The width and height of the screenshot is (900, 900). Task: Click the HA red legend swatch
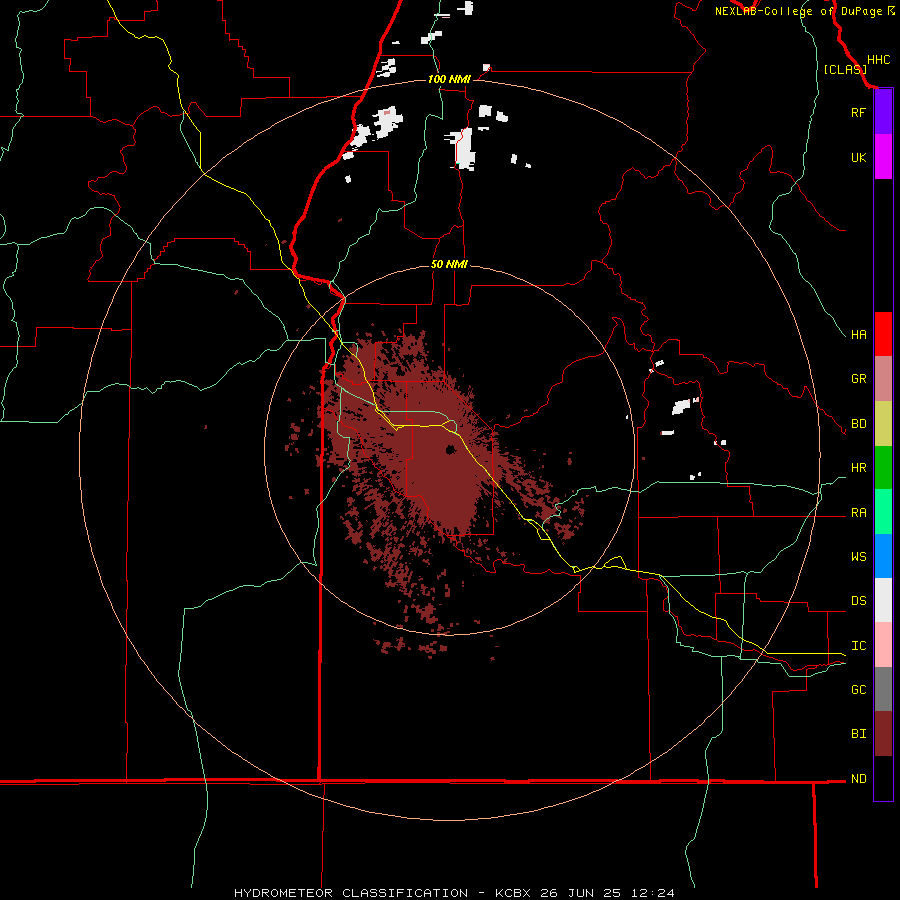click(x=883, y=334)
